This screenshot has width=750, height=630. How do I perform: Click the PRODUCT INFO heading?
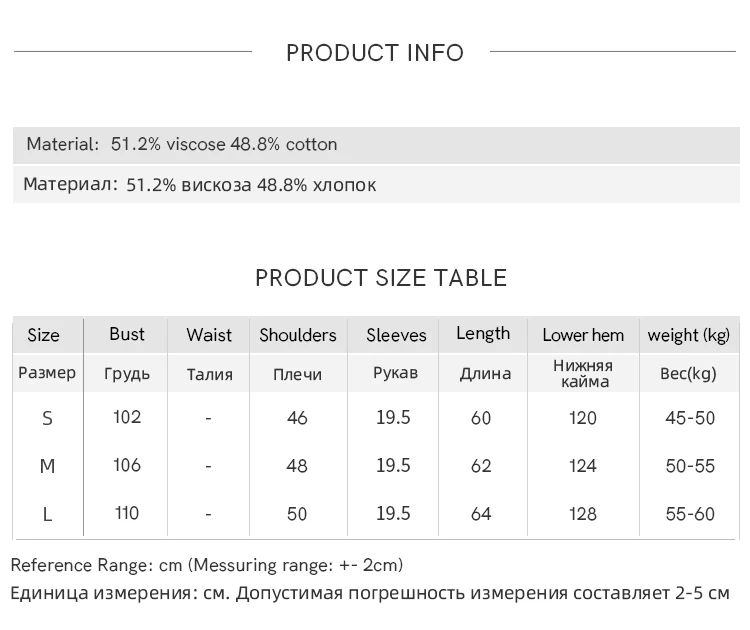[375, 53]
